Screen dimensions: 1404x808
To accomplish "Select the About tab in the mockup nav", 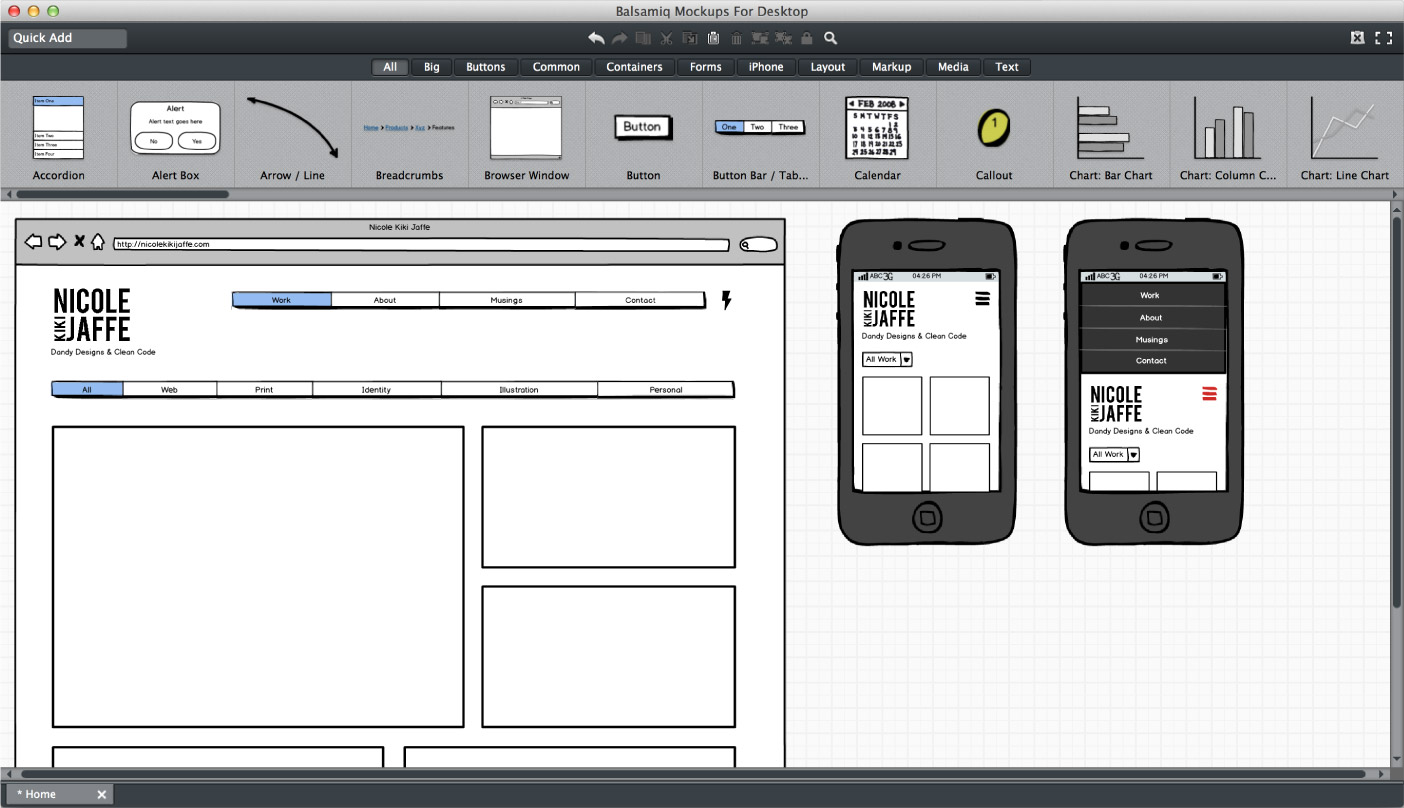I will click(x=385, y=300).
